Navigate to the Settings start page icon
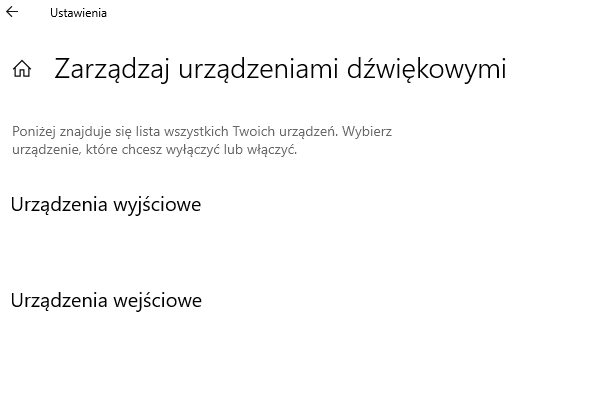The height and width of the screenshot is (416, 600). point(22,69)
